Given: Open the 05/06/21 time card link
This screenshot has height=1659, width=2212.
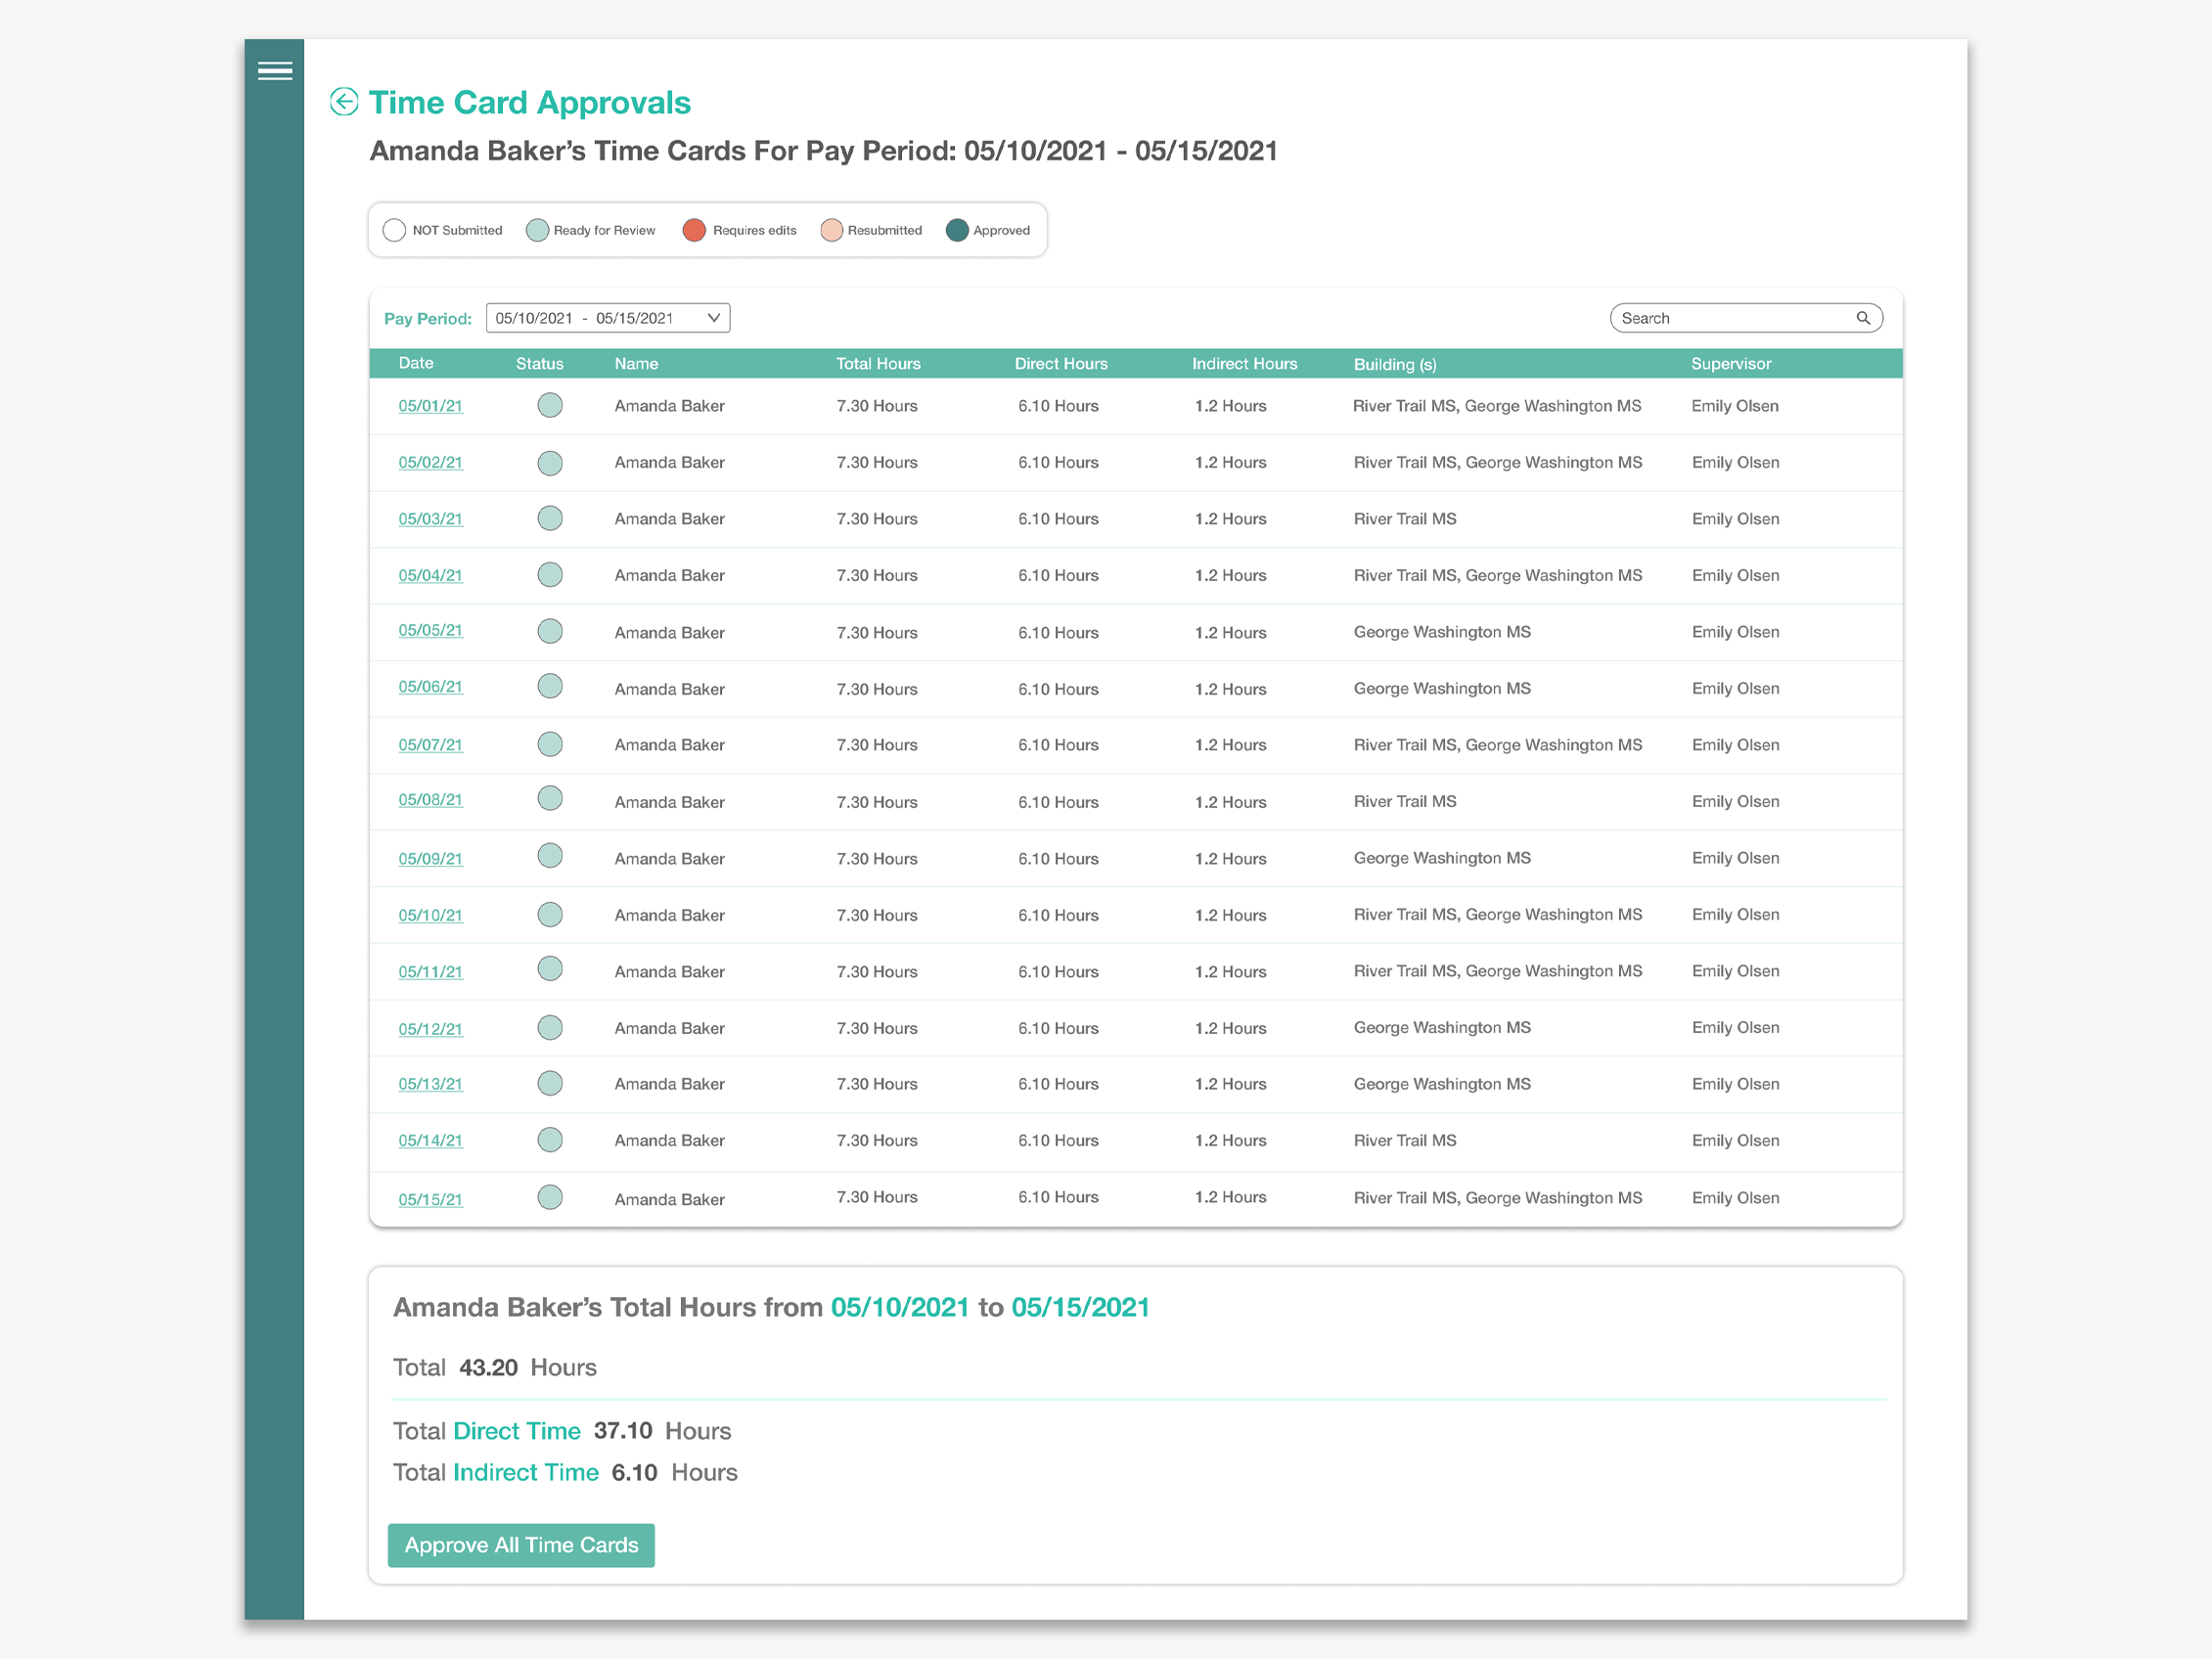Looking at the screenshot, I should (x=431, y=687).
